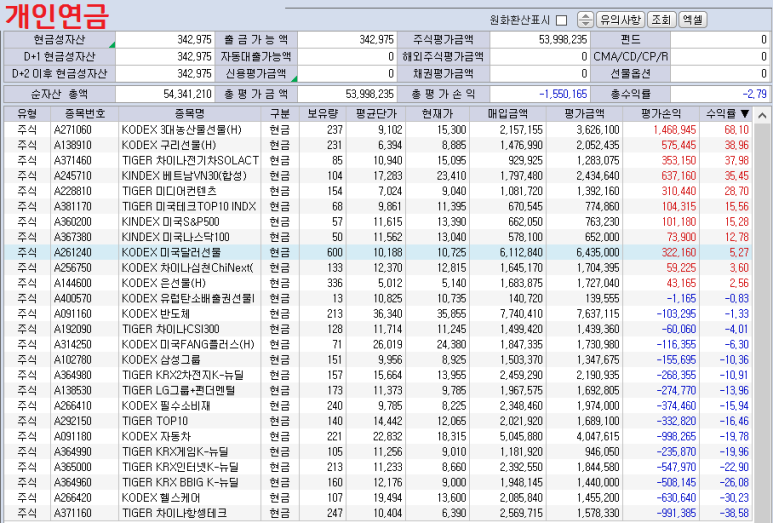Click stock code A261240

pyautogui.click(x=72, y=252)
